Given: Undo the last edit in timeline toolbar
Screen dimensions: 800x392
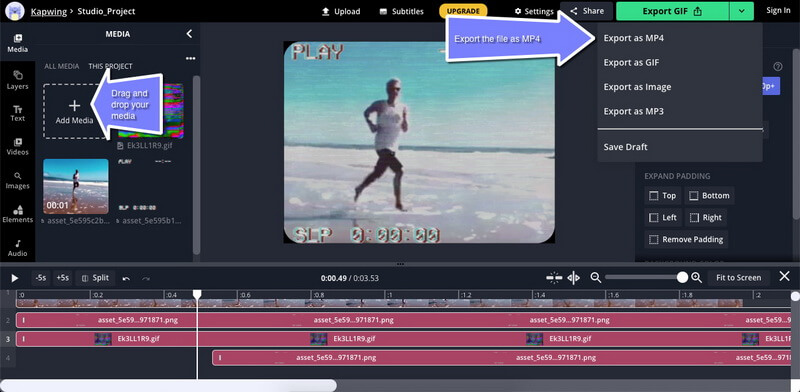Looking at the screenshot, I should coord(126,278).
